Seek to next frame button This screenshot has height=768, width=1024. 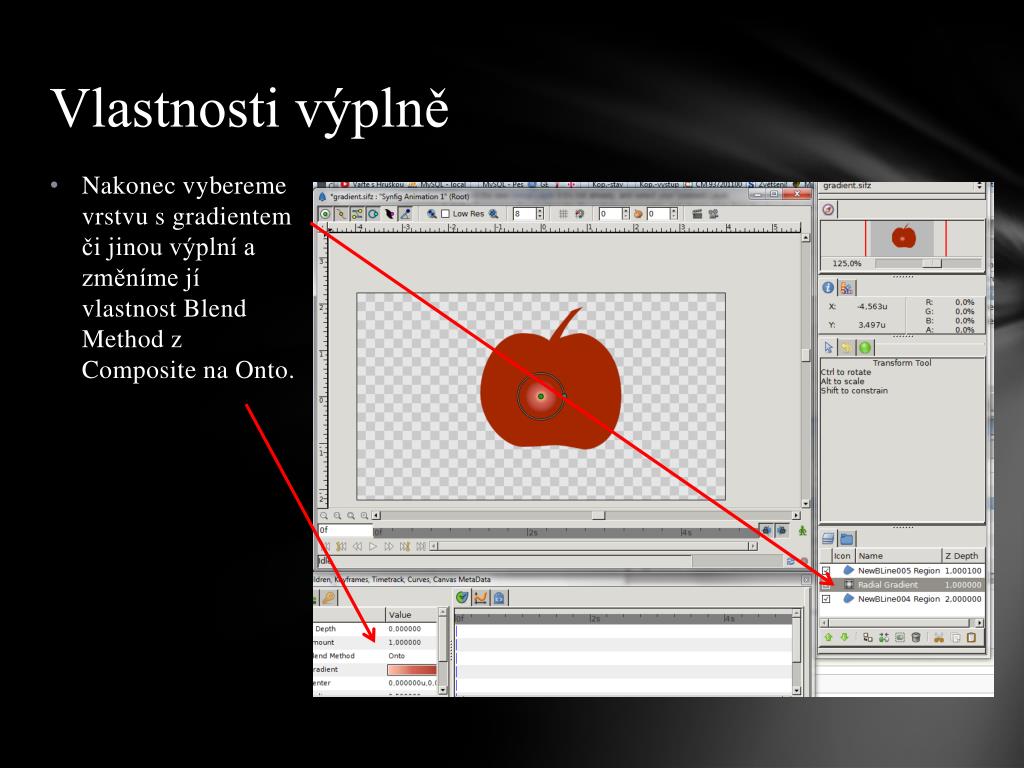click(389, 547)
